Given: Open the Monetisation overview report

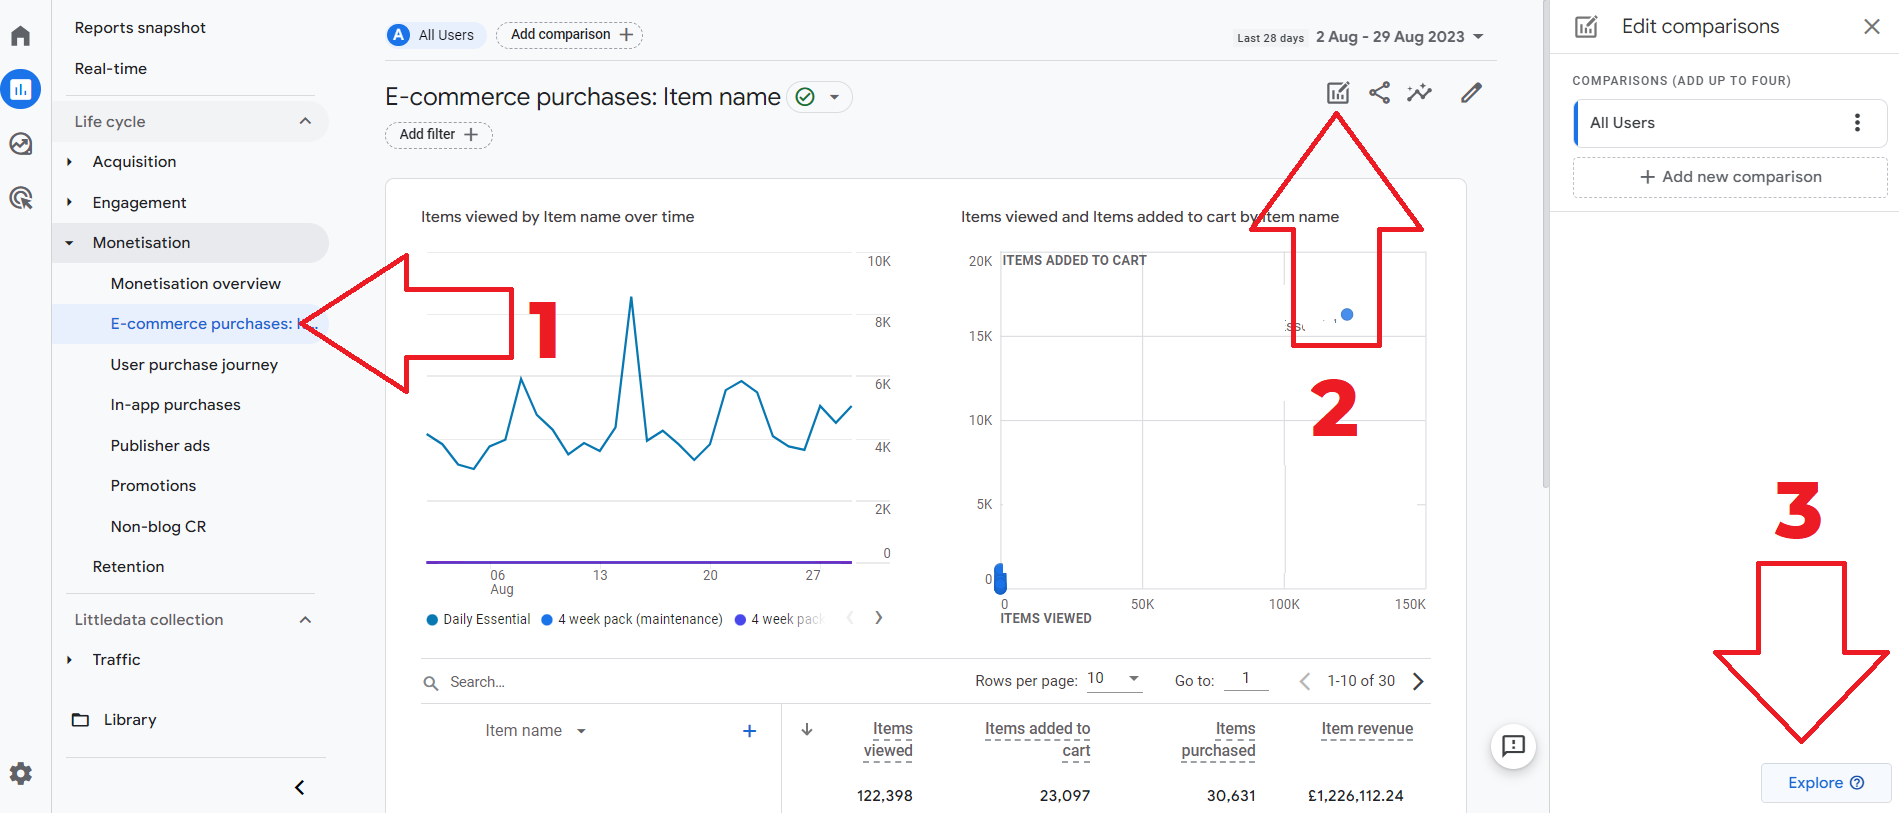Looking at the screenshot, I should click(x=196, y=284).
